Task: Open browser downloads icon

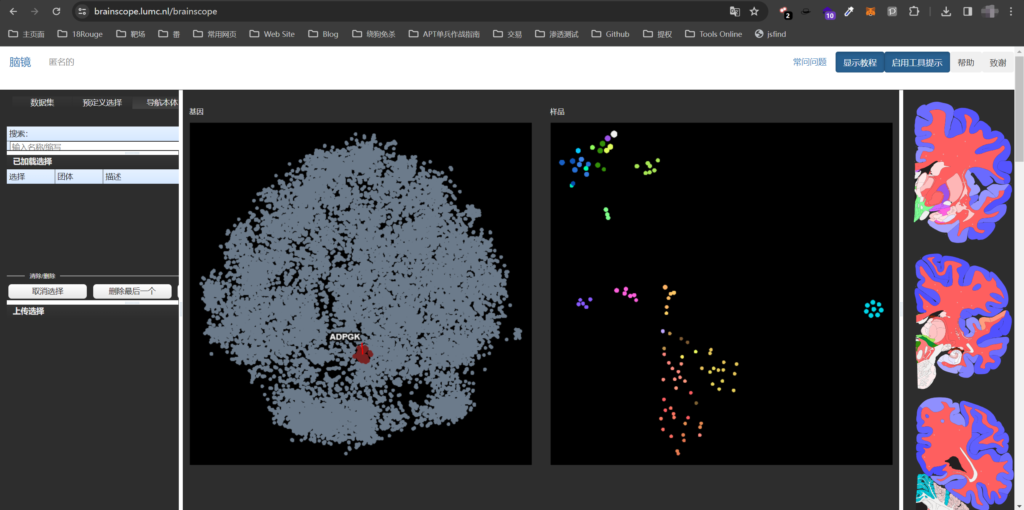Action: (946, 11)
